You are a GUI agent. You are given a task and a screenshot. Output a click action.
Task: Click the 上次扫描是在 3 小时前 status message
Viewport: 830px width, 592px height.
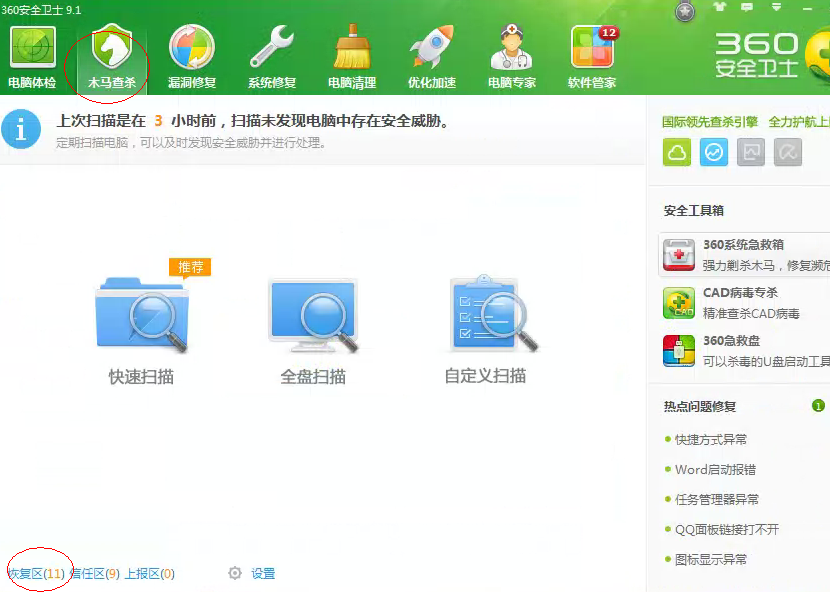252,121
